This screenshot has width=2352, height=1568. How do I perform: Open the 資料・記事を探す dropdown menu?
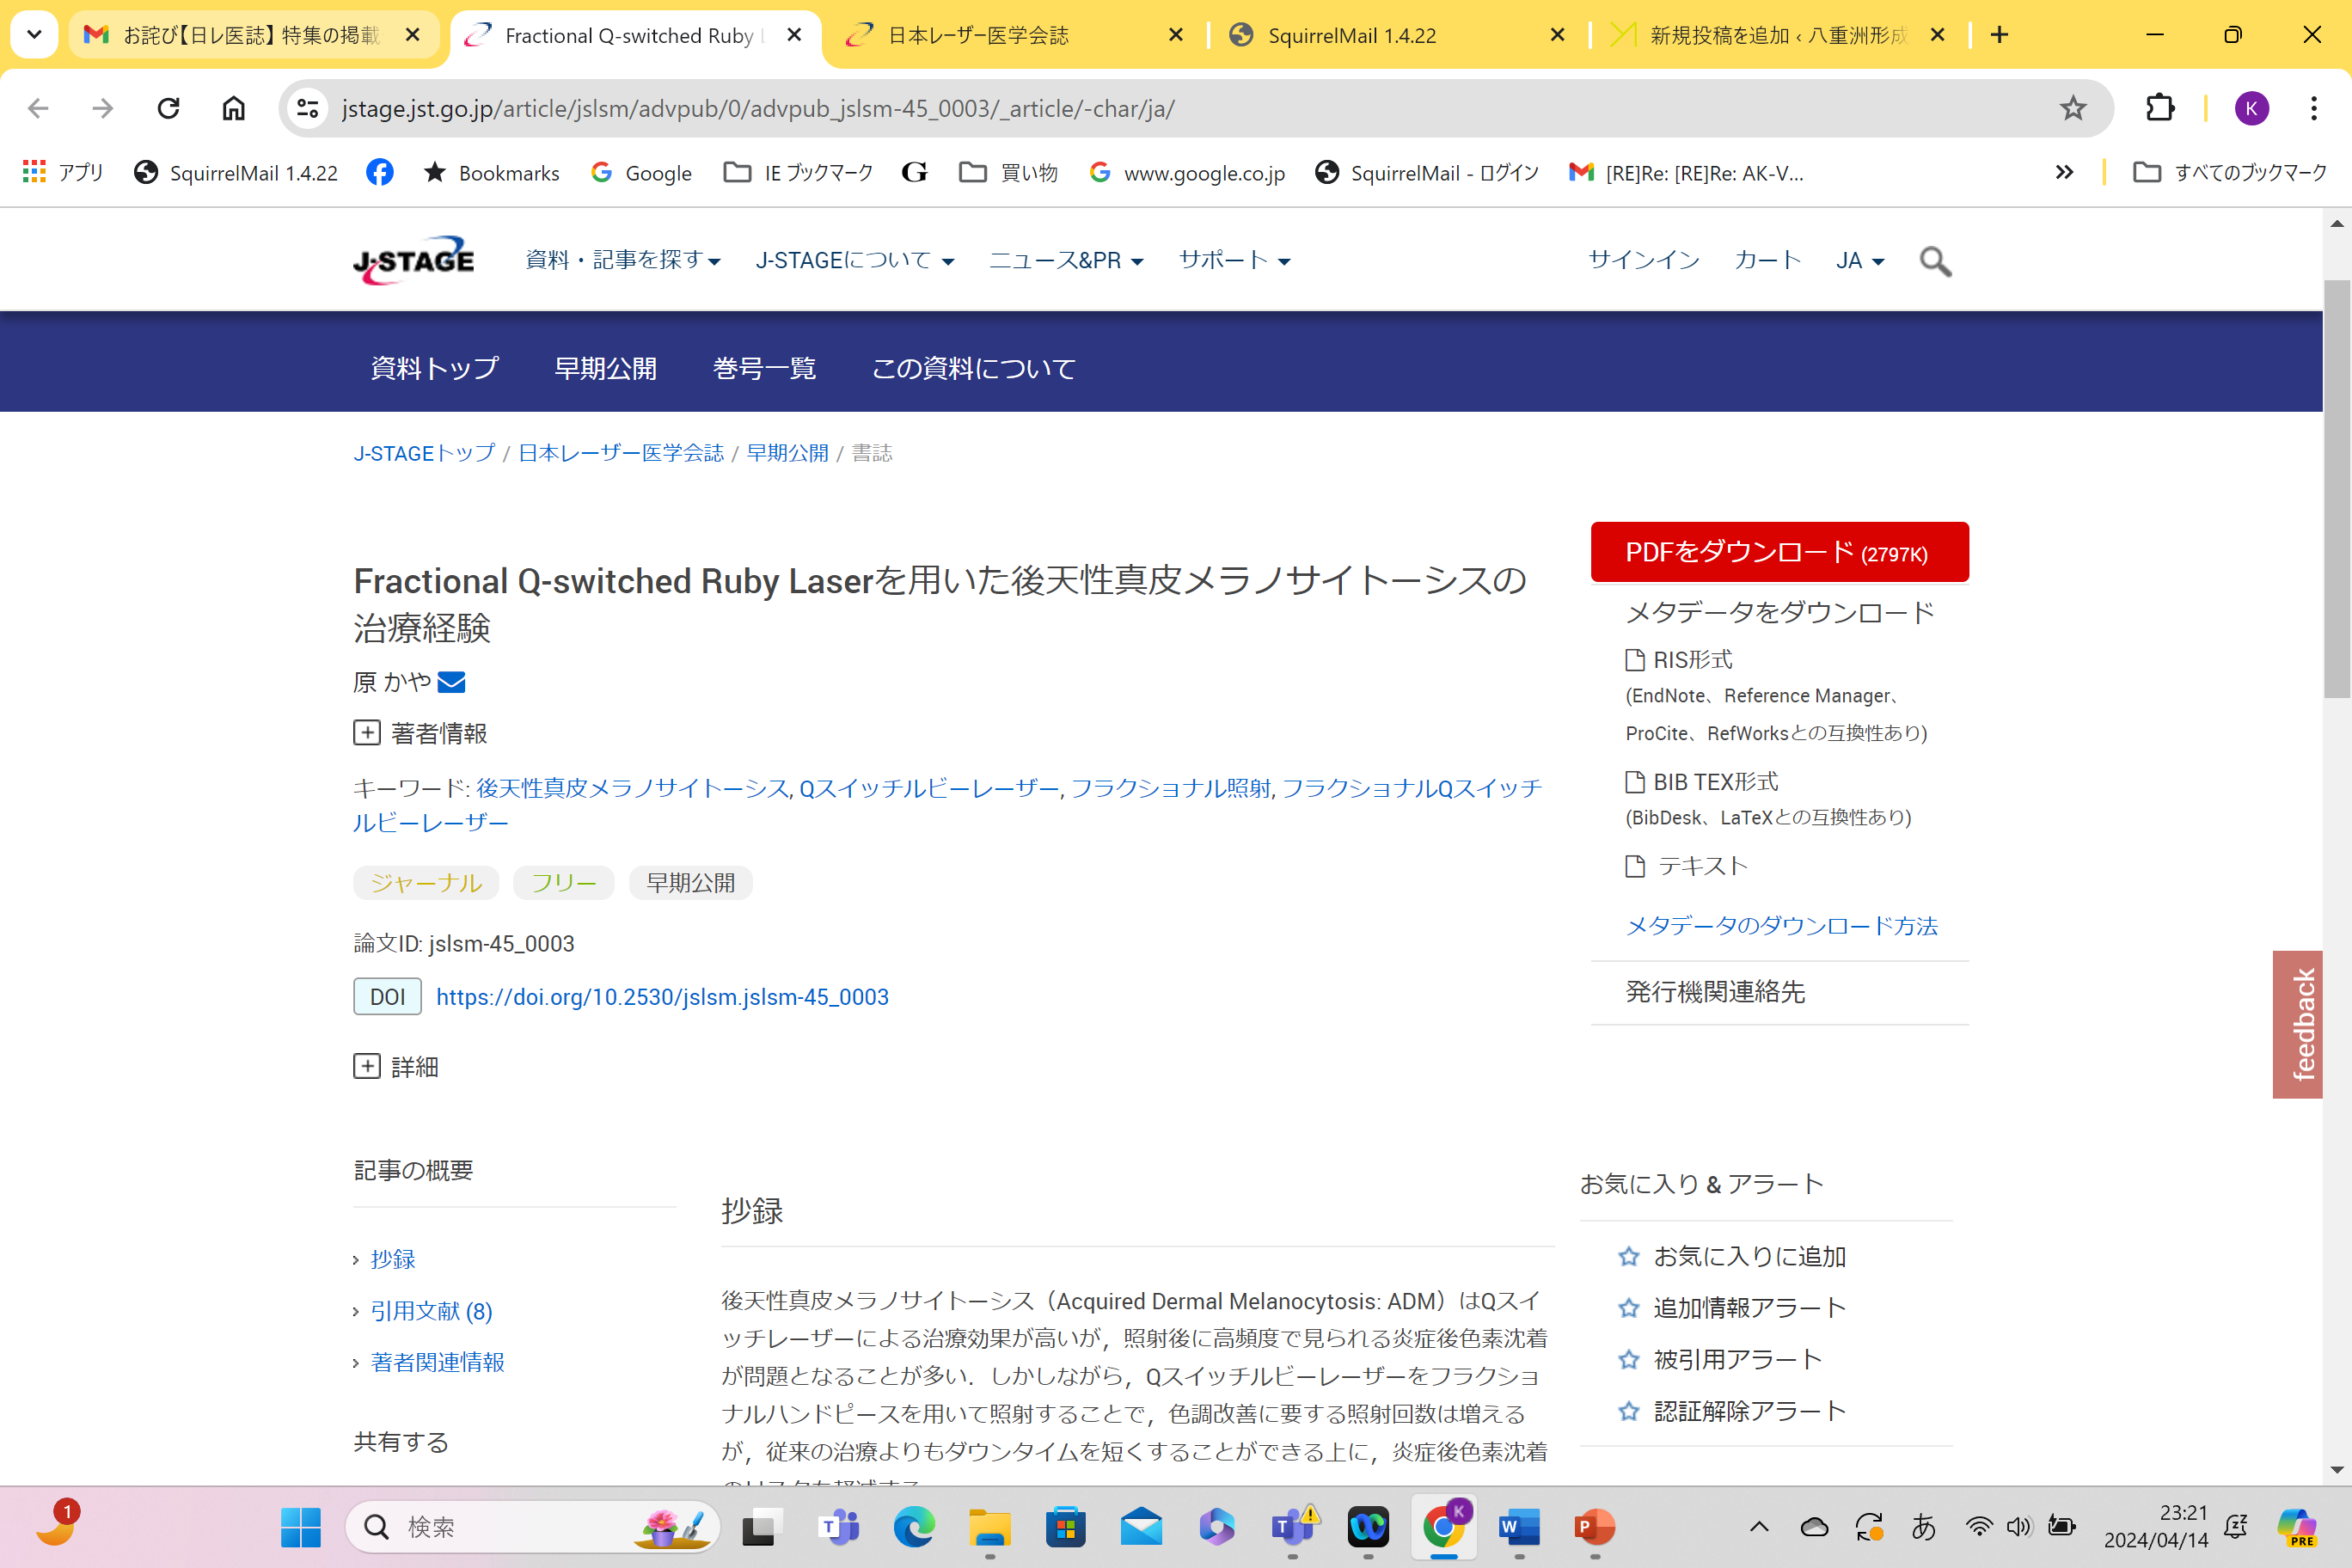[x=622, y=260]
